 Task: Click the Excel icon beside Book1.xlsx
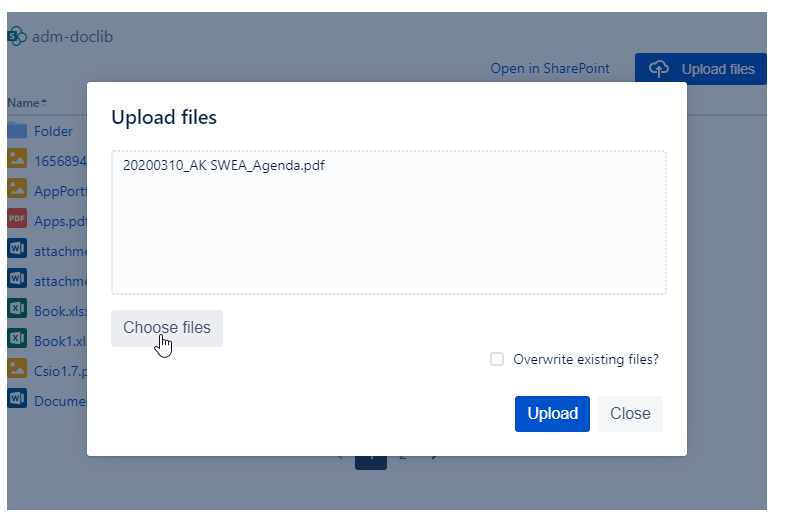click(x=17, y=339)
